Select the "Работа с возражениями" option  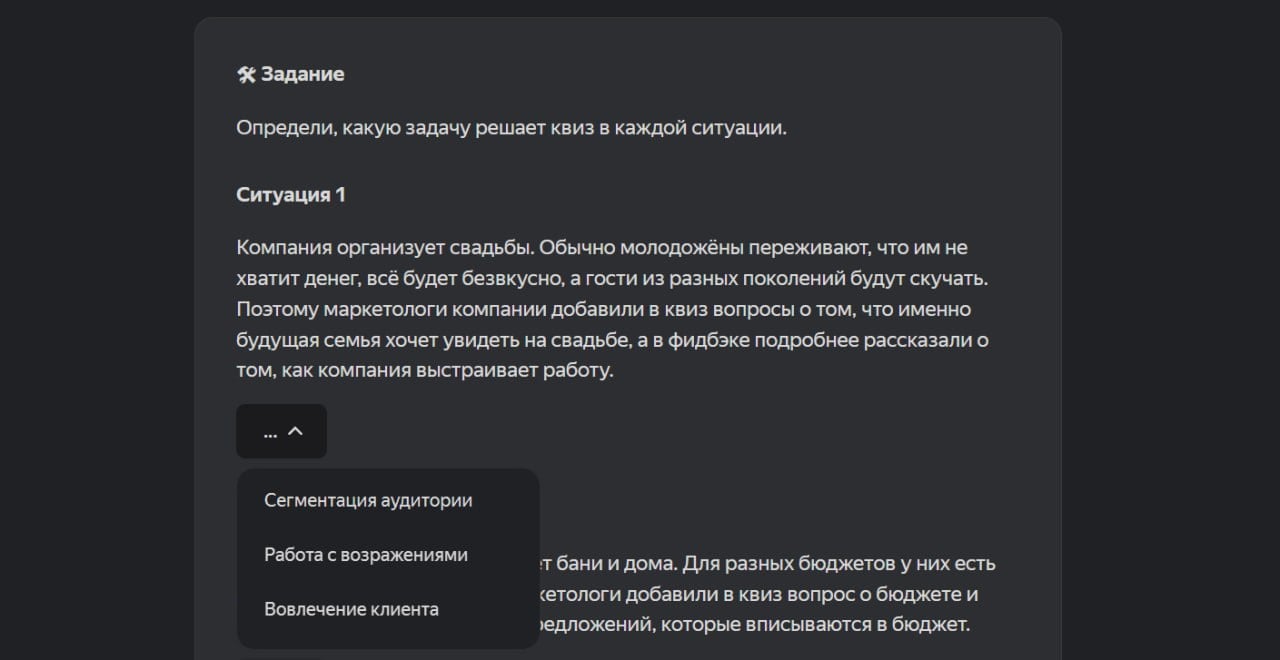pos(366,554)
